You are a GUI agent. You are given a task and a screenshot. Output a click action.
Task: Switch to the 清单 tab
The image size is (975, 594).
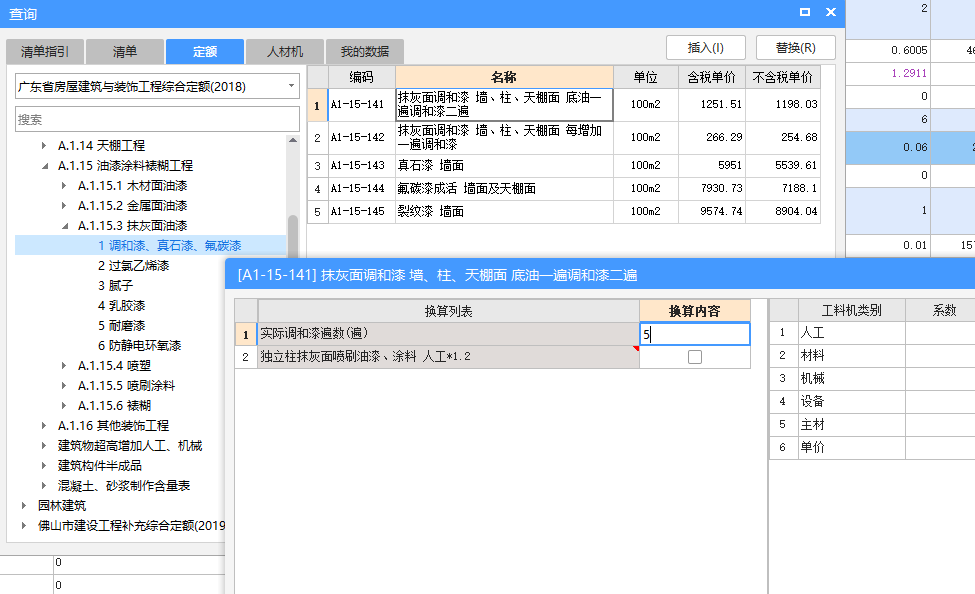pos(125,52)
